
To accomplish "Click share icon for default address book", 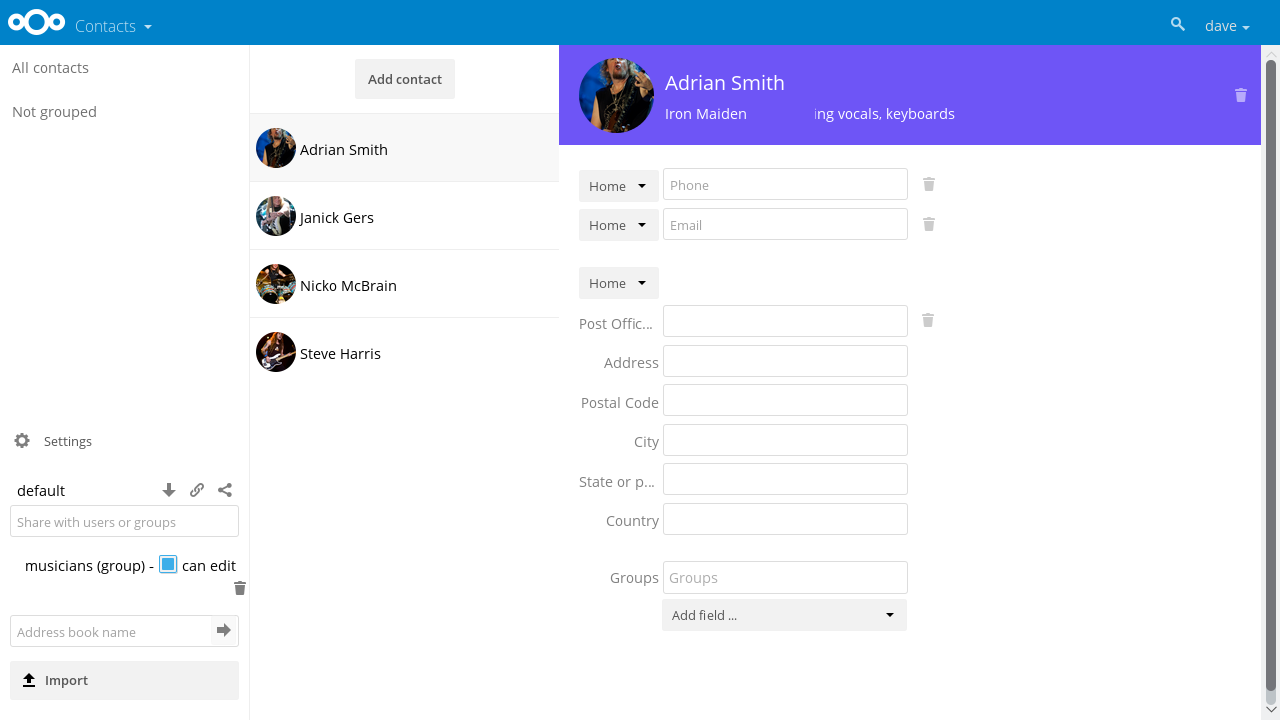I will pos(225,490).
